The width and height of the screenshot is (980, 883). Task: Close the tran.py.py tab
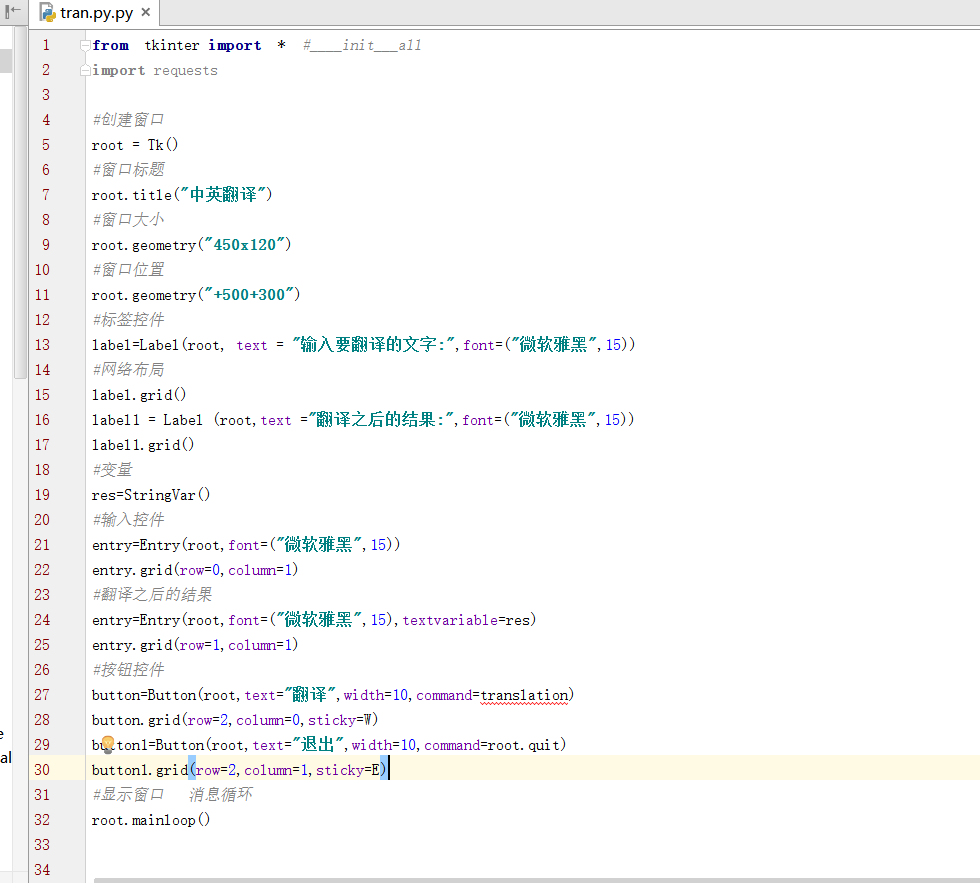(146, 12)
